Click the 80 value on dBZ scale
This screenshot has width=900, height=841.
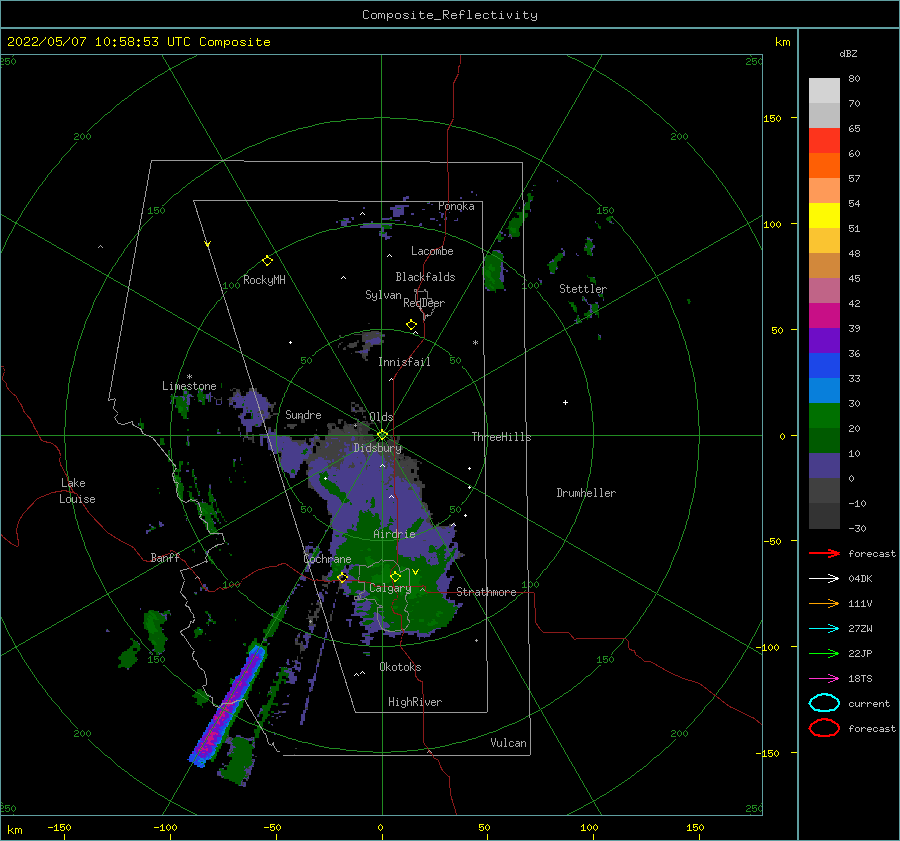click(x=854, y=79)
